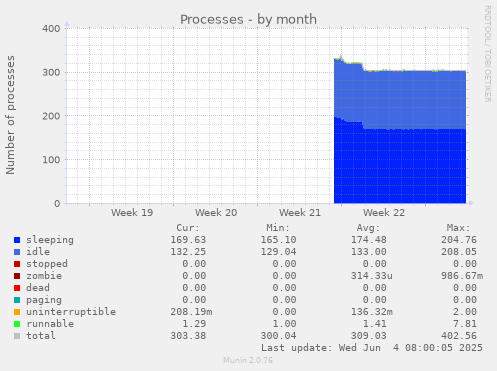
Task: Select the 'zombie' legend label
Action: click(44, 276)
